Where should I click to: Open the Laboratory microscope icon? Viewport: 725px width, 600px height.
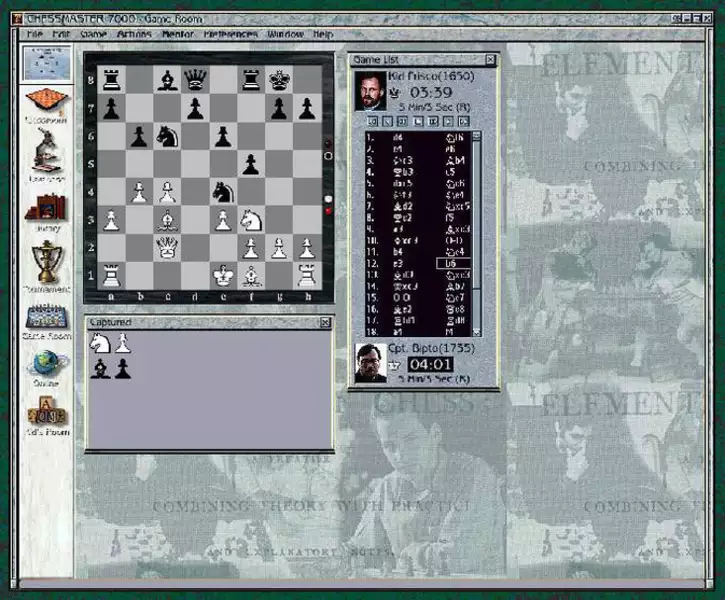[46, 155]
